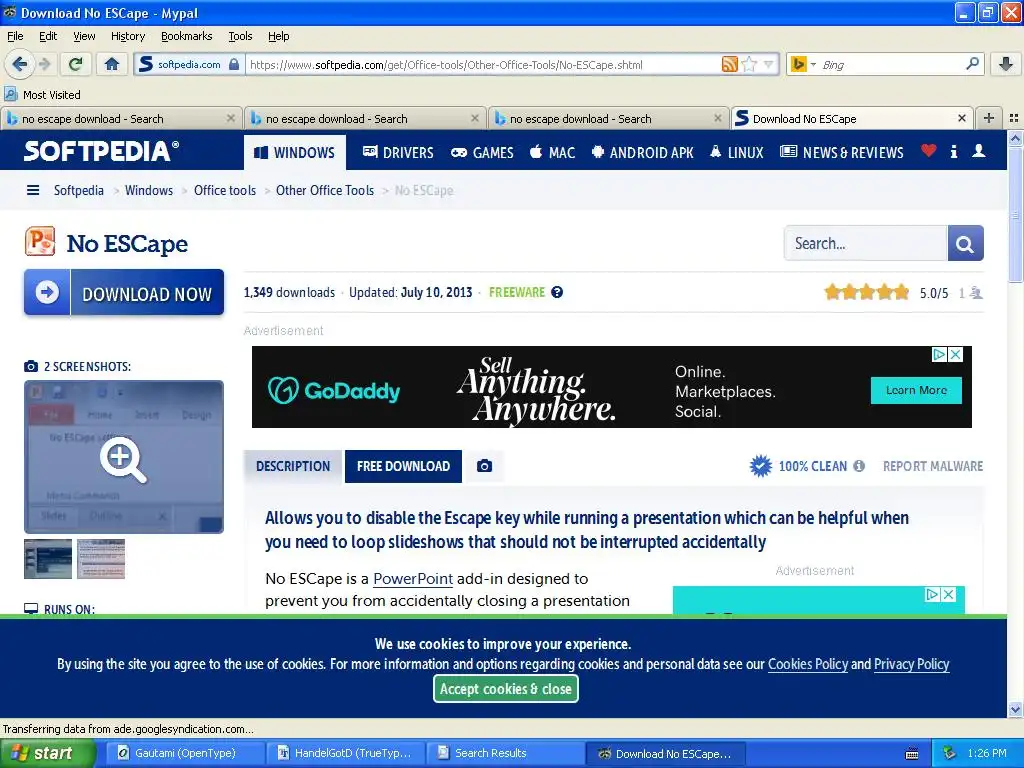Open the Bookmarks menu

click(x=187, y=37)
